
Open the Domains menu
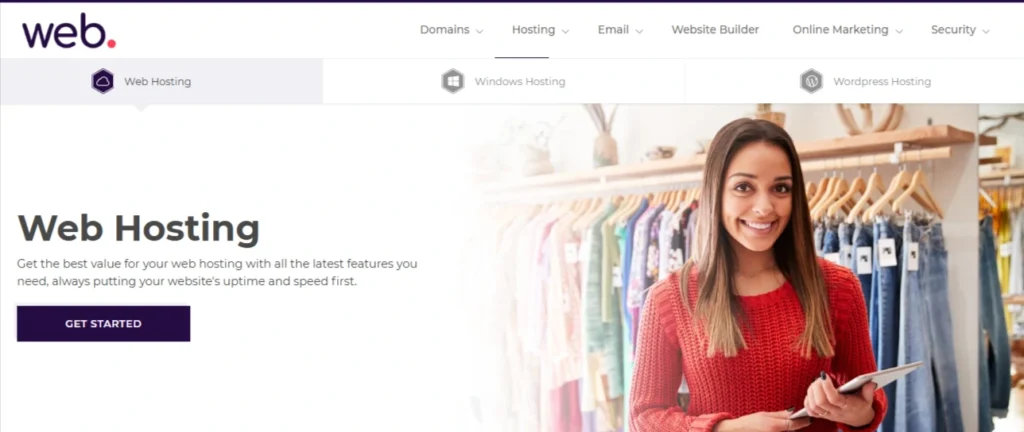tap(445, 29)
